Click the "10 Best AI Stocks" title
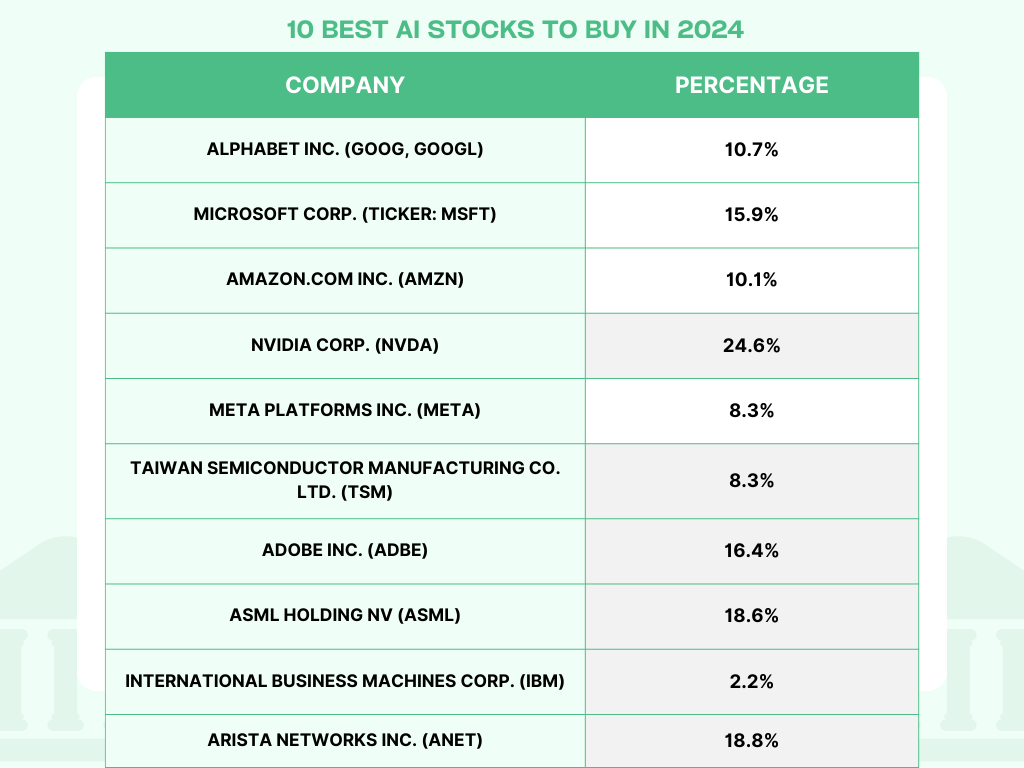Image resolution: width=1024 pixels, height=768 pixels. 515,29
